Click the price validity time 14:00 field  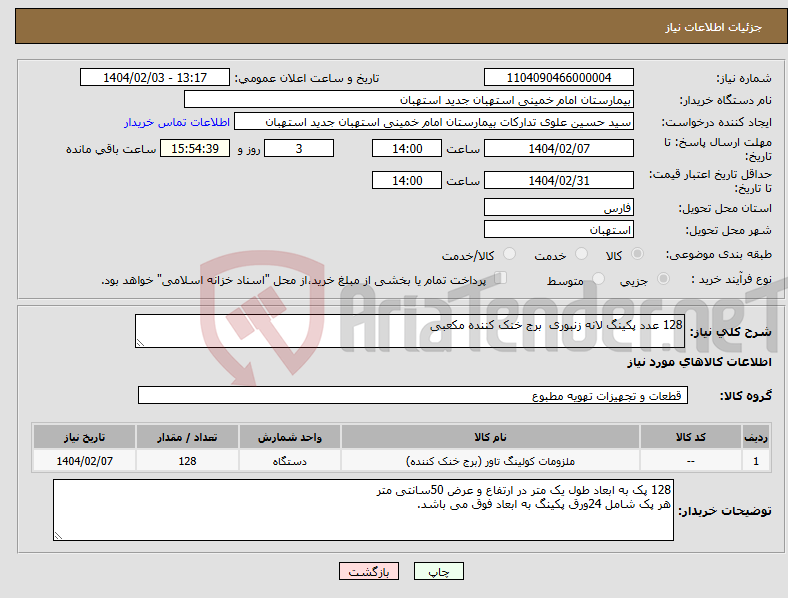(x=407, y=180)
